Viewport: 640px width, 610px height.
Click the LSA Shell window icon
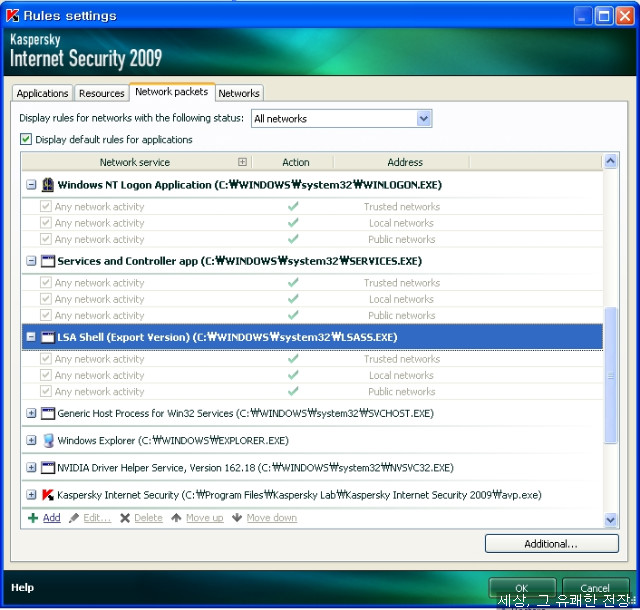[x=48, y=337]
